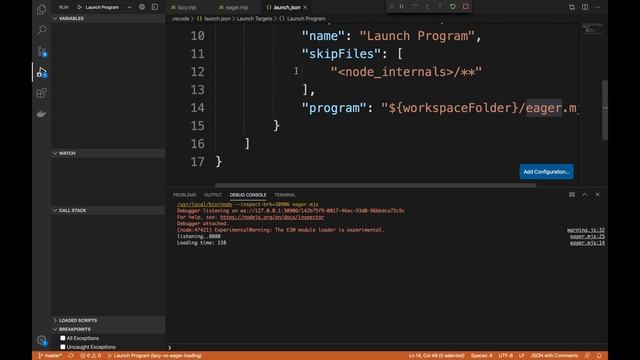The image size is (640, 360).
Task: Open the debug console icon in the Run header
Action: click(x=155, y=7)
